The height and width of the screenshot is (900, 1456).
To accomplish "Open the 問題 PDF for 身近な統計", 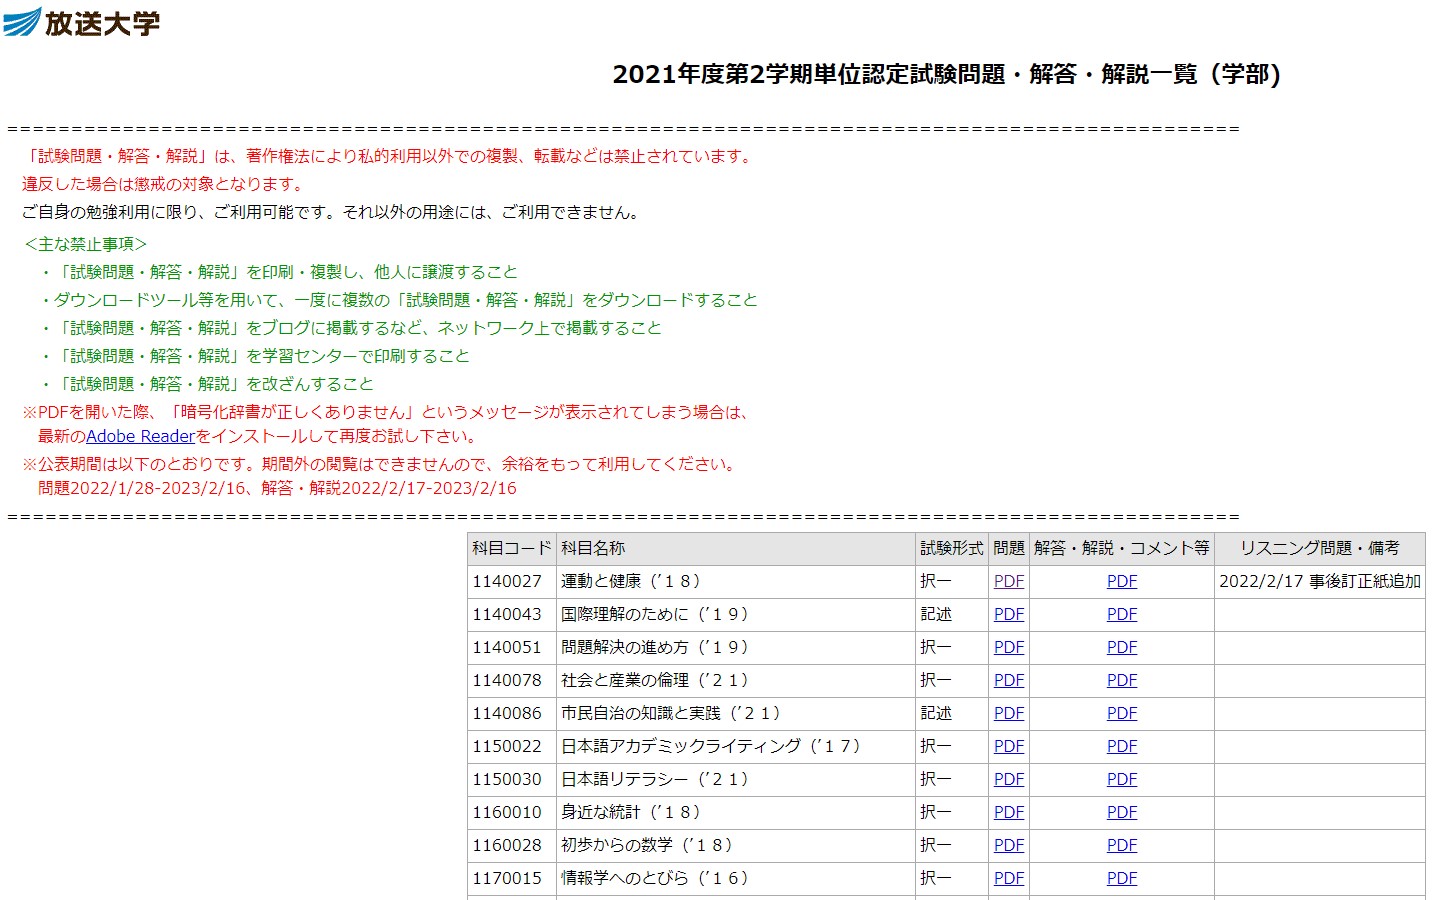I will coord(1008,812).
